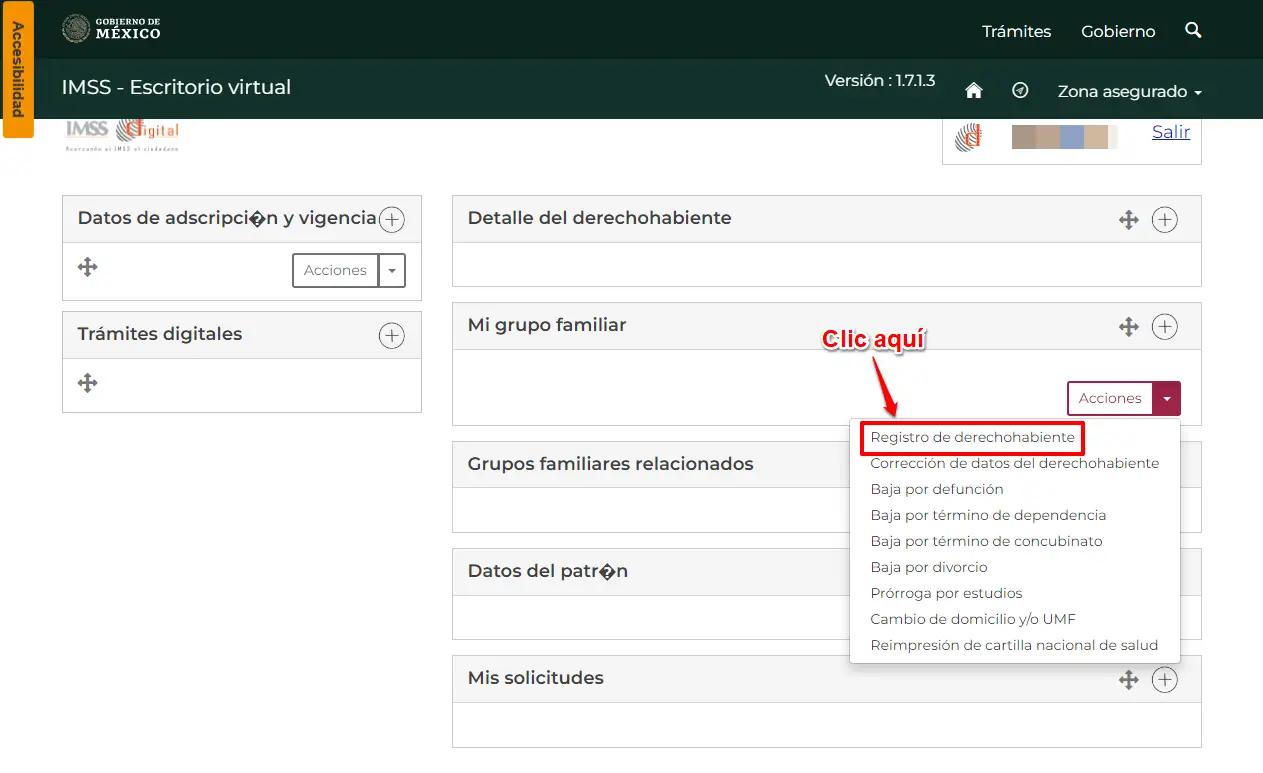Viewport: 1263px width, 773px height.
Task: Click move handle in Mi grupo familiar
Action: click(x=1129, y=326)
